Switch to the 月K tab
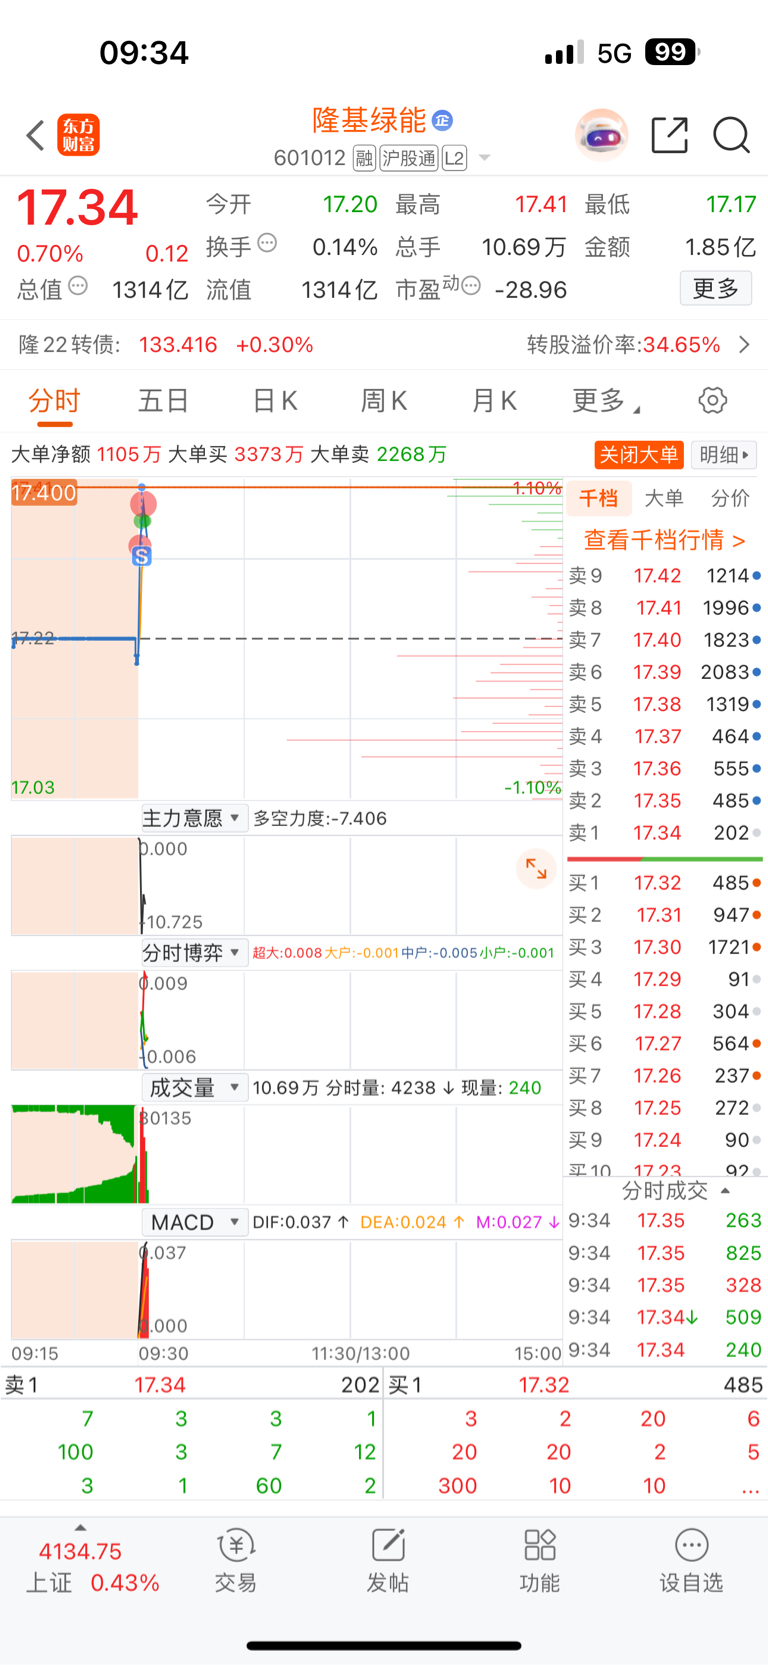 (494, 401)
